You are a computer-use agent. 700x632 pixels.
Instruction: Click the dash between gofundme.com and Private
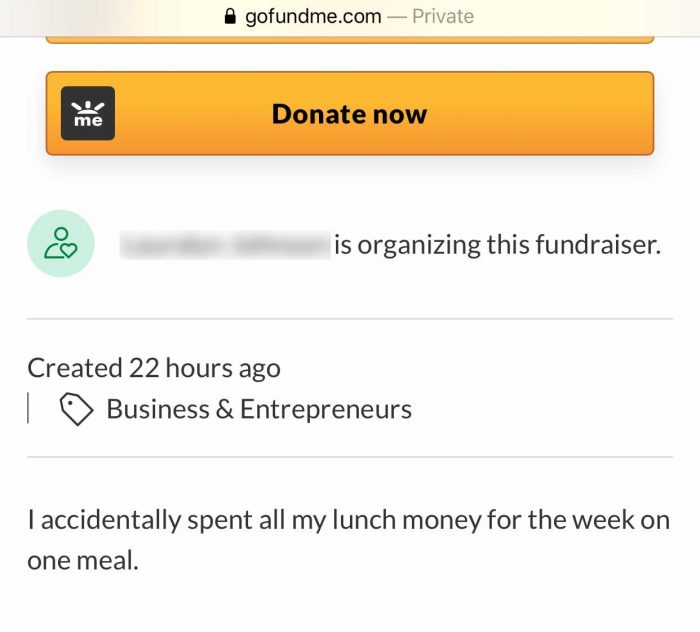tap(397, 17)
